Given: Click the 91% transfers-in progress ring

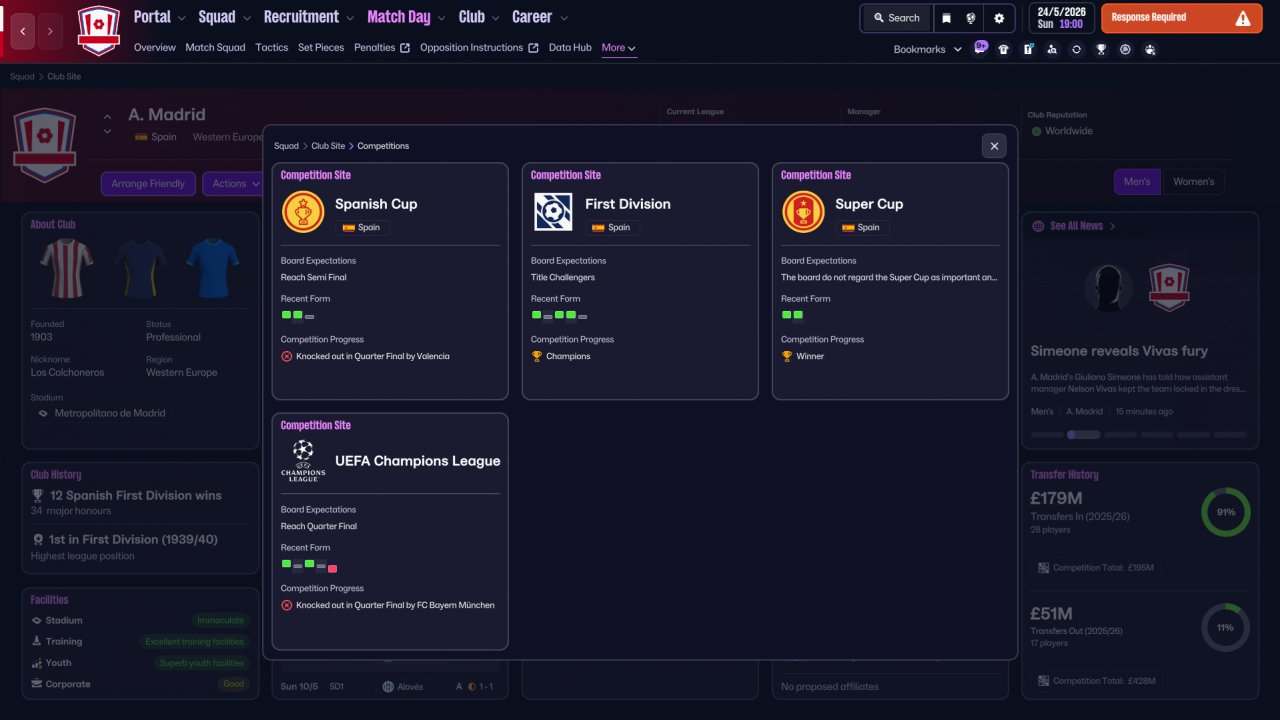Looking at the screenshot, I should click(1225, 512).
